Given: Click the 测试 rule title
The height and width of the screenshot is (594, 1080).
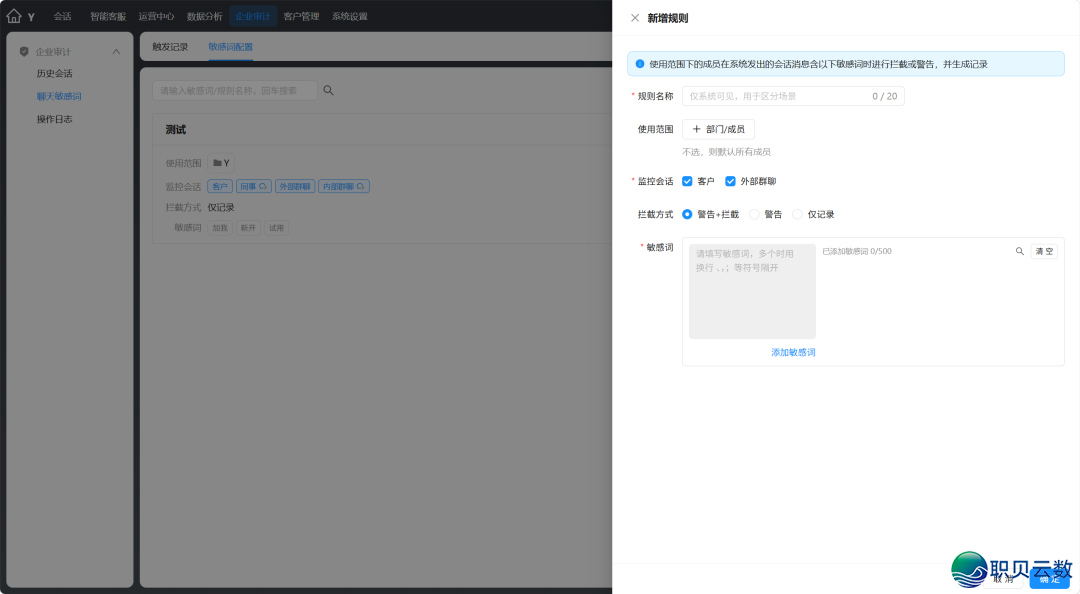Looking at the screenshot, I should coord(176,130).
